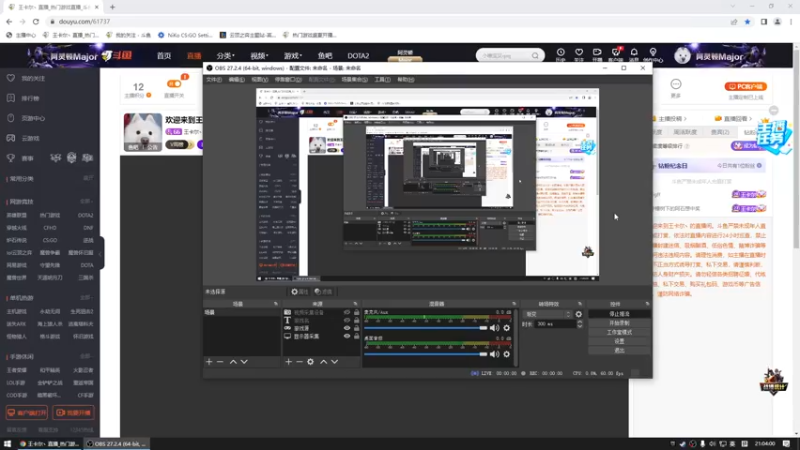Remove the selected source with the Sources minus icon
Image resolution: width=800 pixels, height=450 pixels.
click(x=299, y=362)
